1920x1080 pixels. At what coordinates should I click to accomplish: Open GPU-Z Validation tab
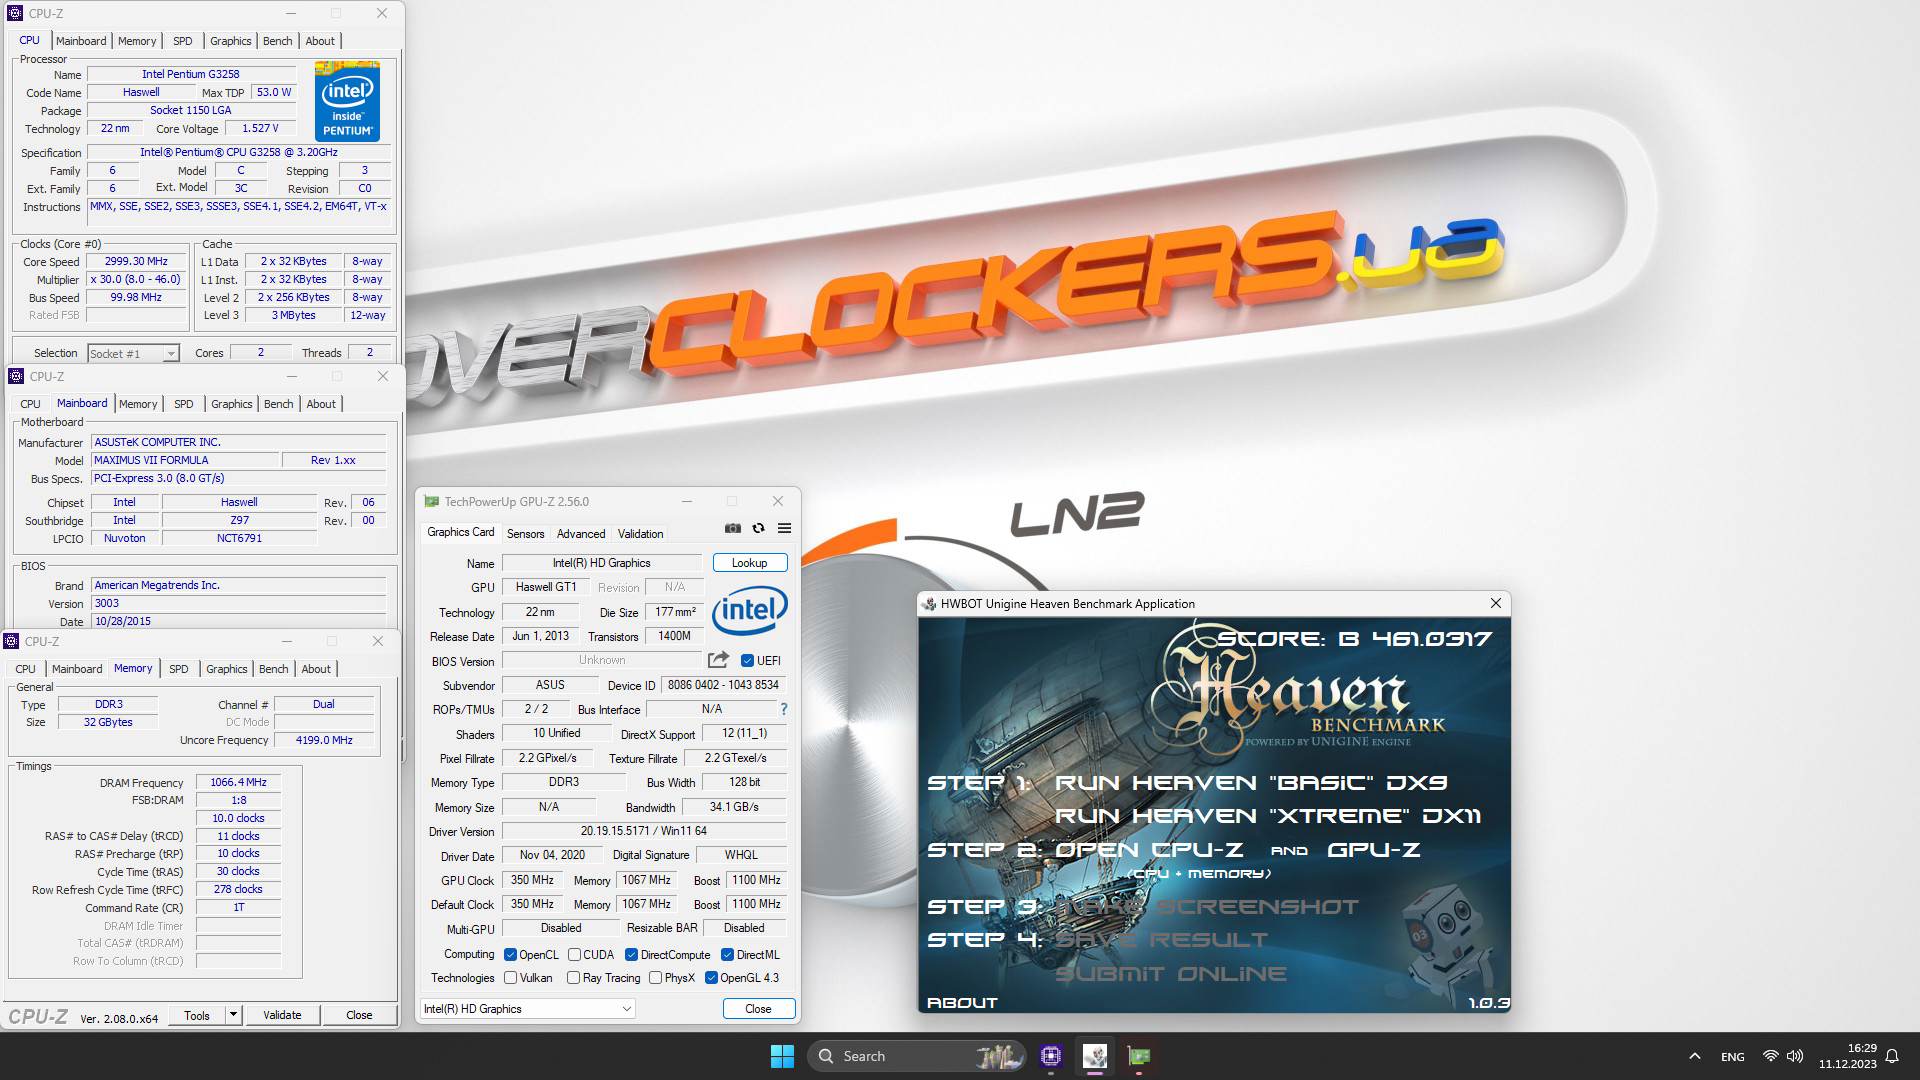point(640,533)
